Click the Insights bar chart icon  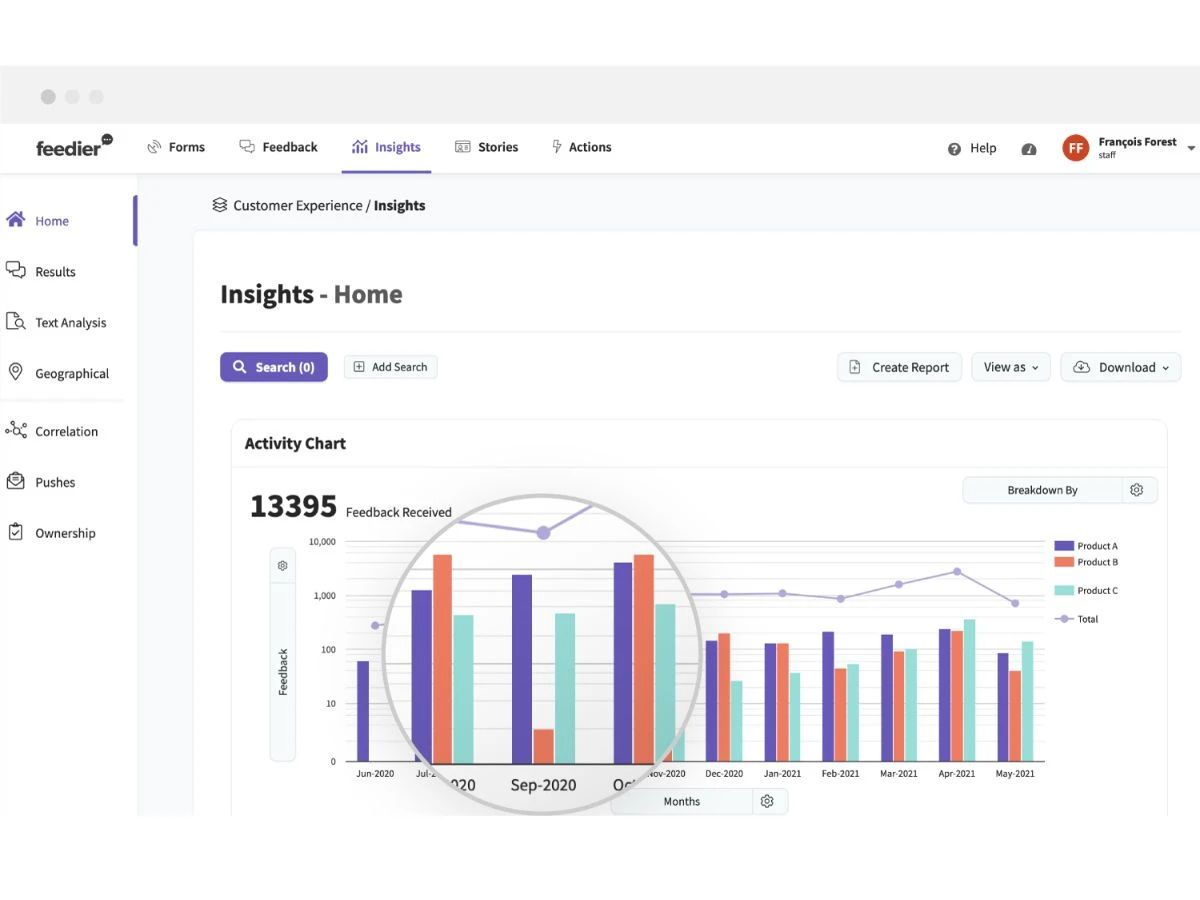click(360, 147)
